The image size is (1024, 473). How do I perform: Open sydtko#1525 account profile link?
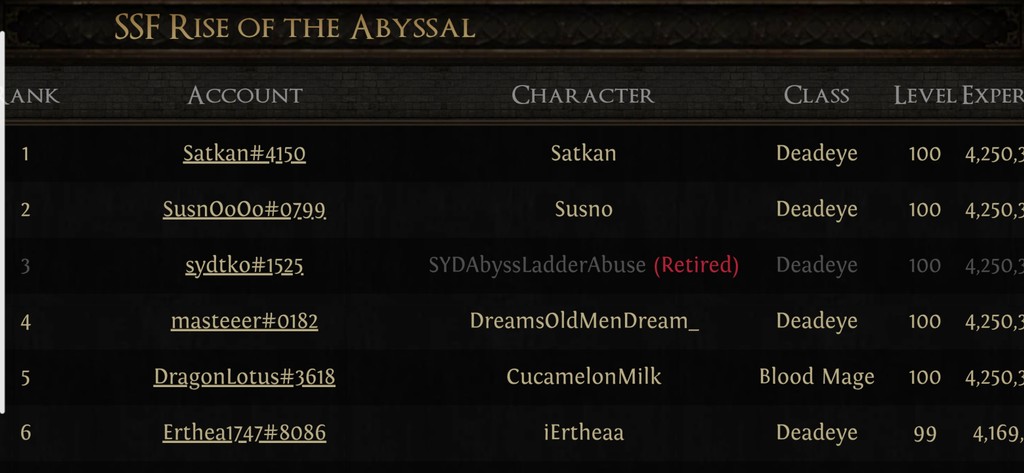244,266
